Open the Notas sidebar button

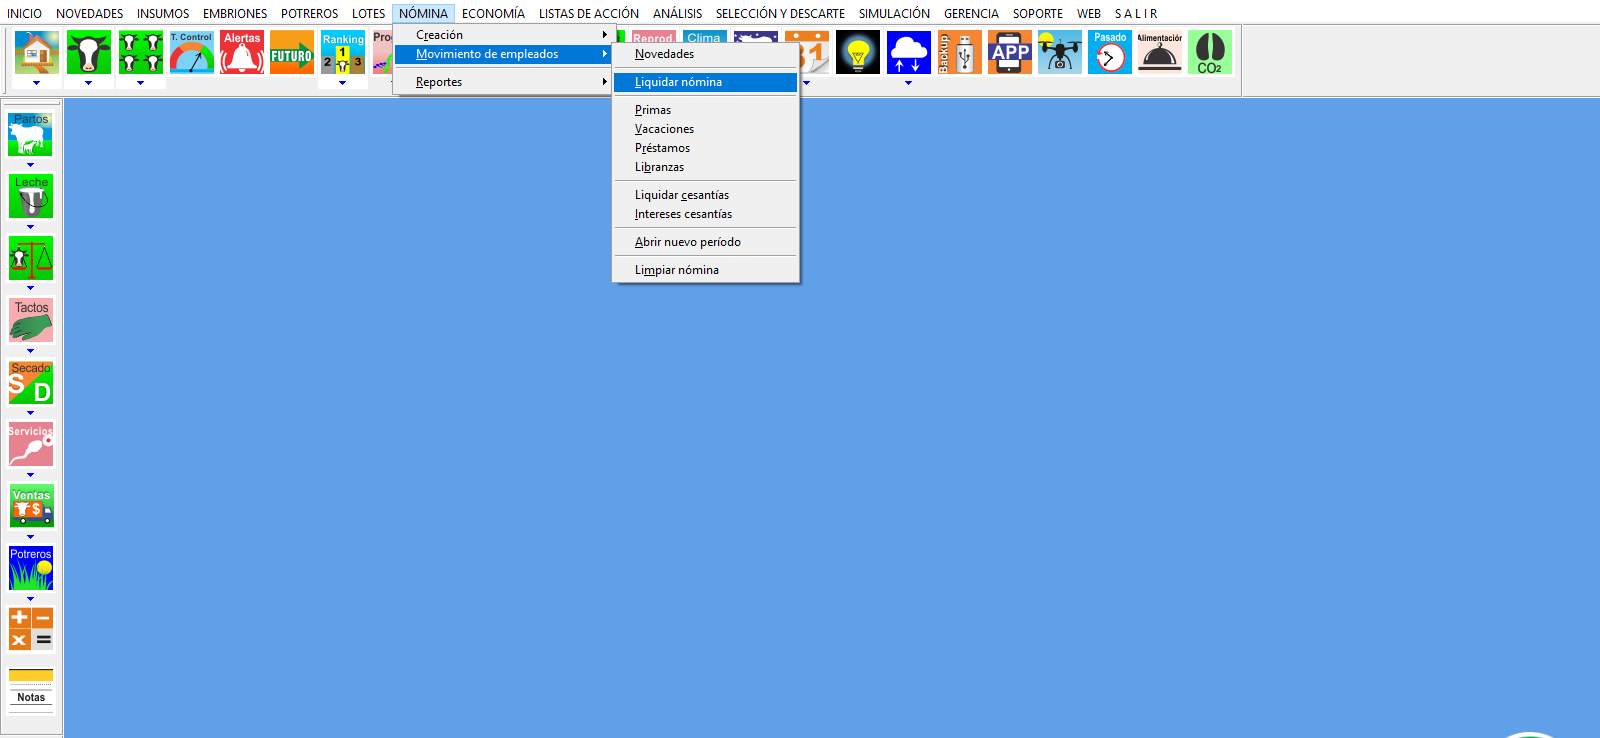(x=31, y=688)
